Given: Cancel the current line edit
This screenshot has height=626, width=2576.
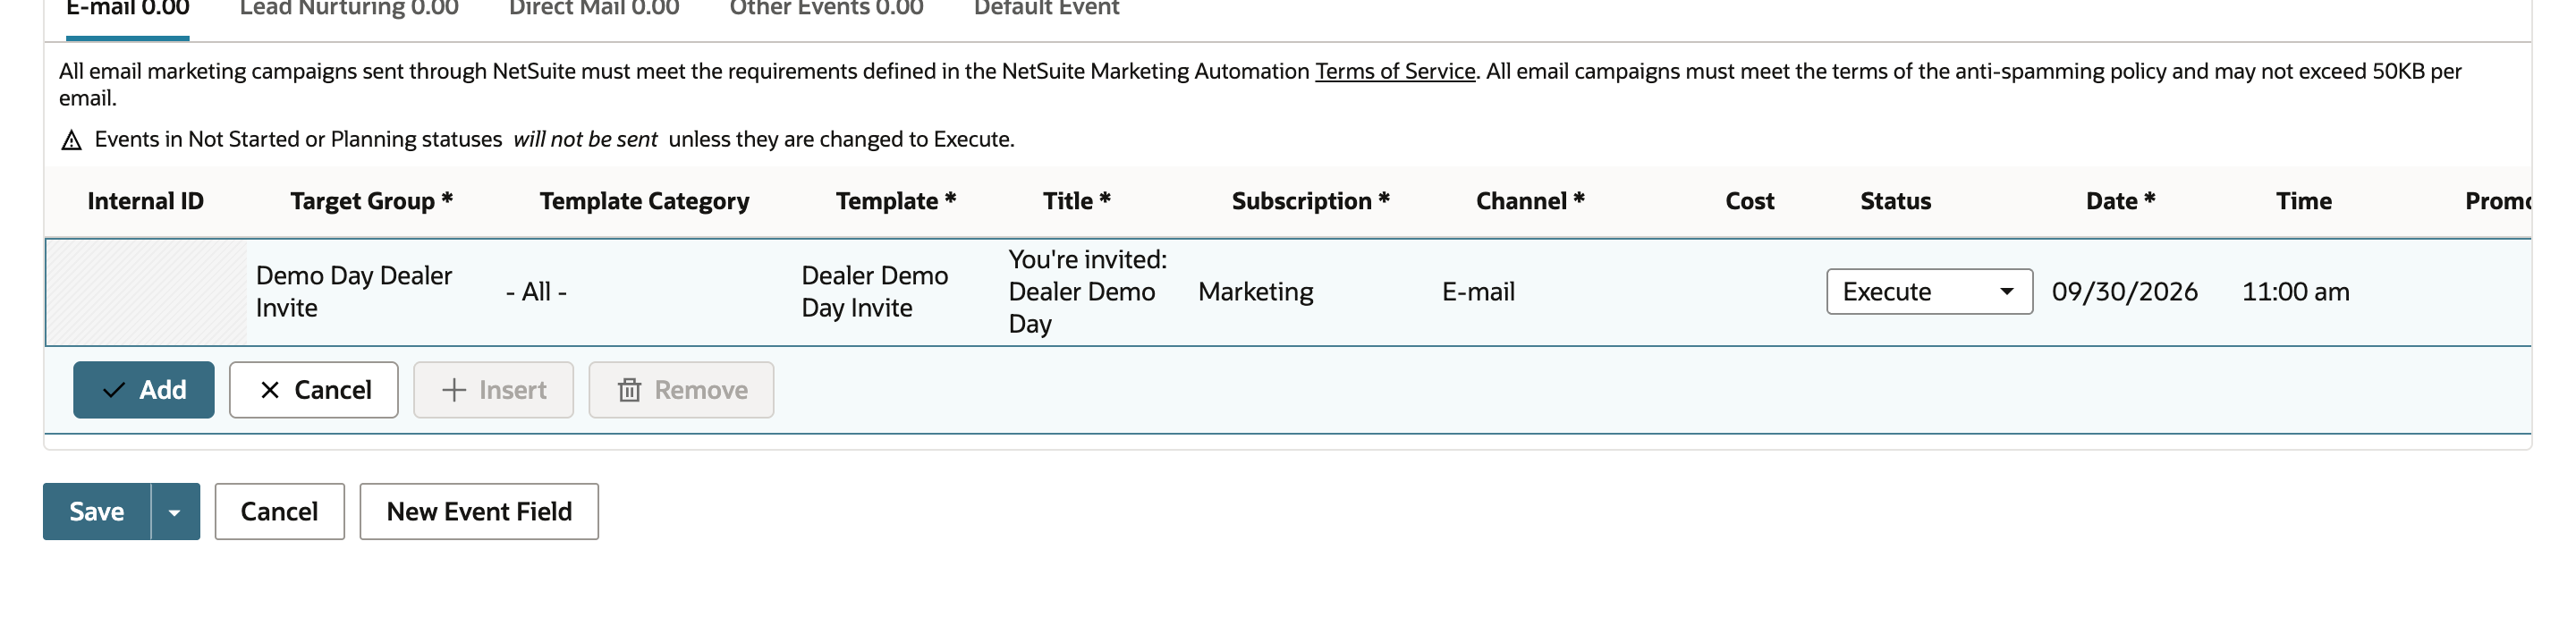Looking at the screenshot, I should [314, 390].
